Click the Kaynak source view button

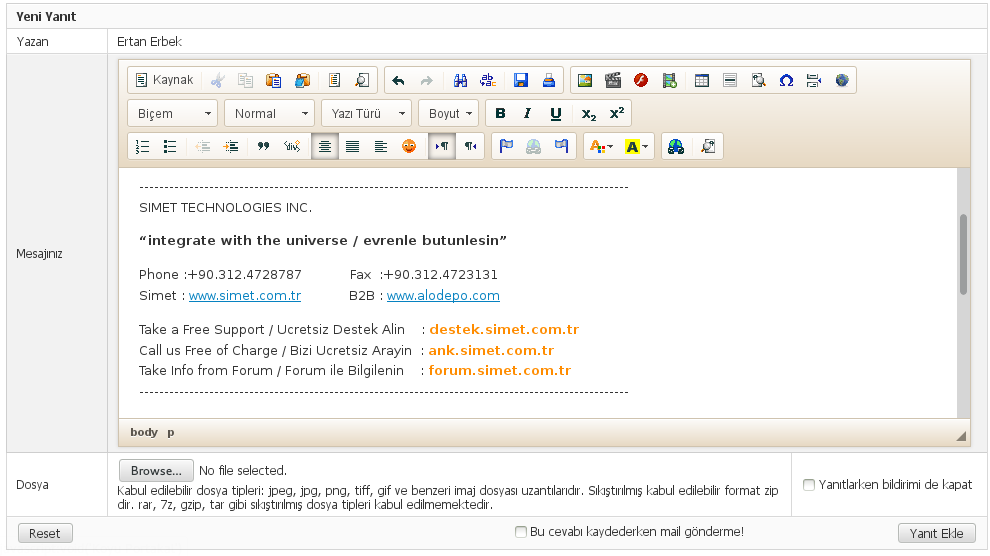164,80
